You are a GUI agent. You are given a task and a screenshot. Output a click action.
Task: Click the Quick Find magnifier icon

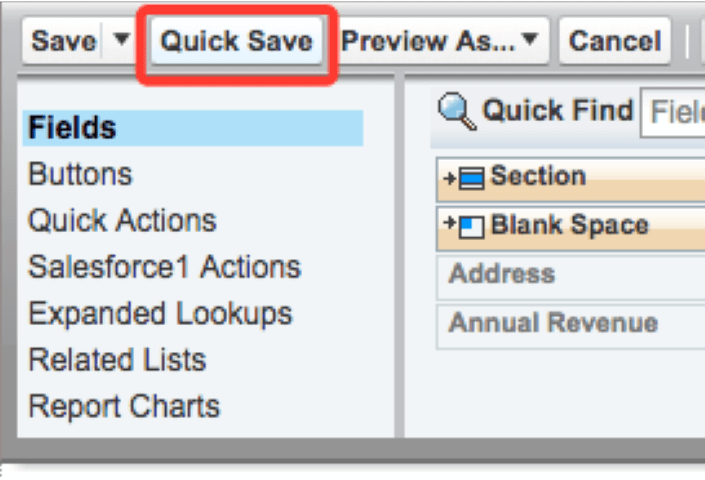457,112
